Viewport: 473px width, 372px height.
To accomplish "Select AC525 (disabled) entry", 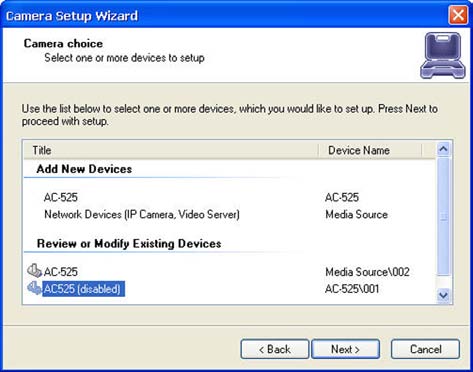I will 82,289.
